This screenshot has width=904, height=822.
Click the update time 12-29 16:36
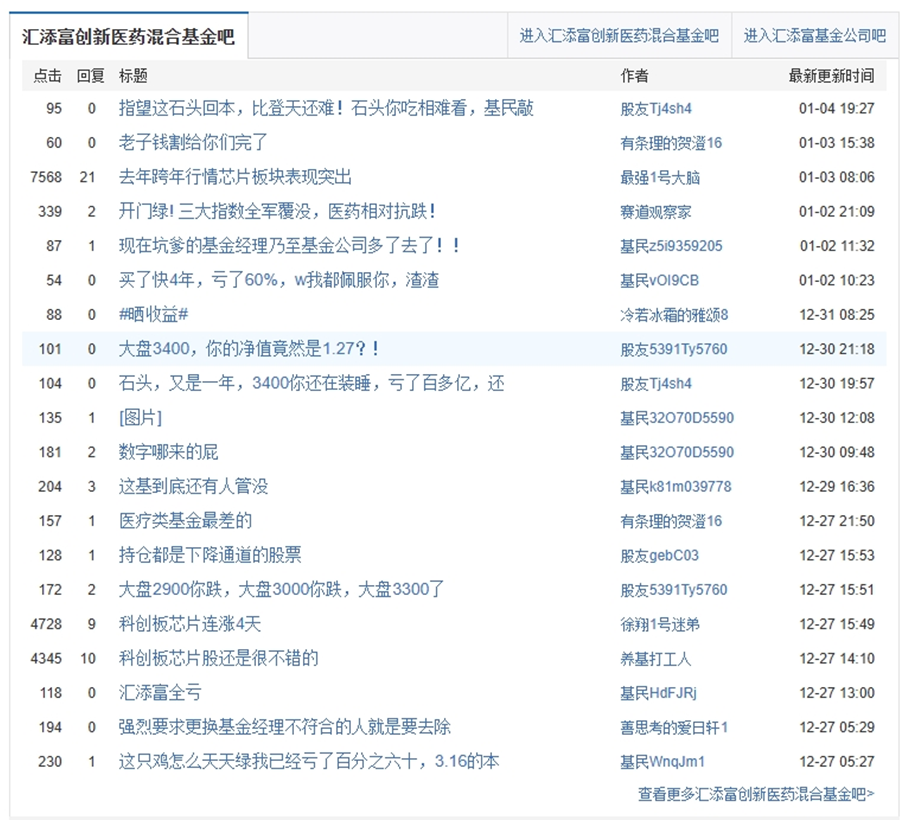tap(837, 487)
